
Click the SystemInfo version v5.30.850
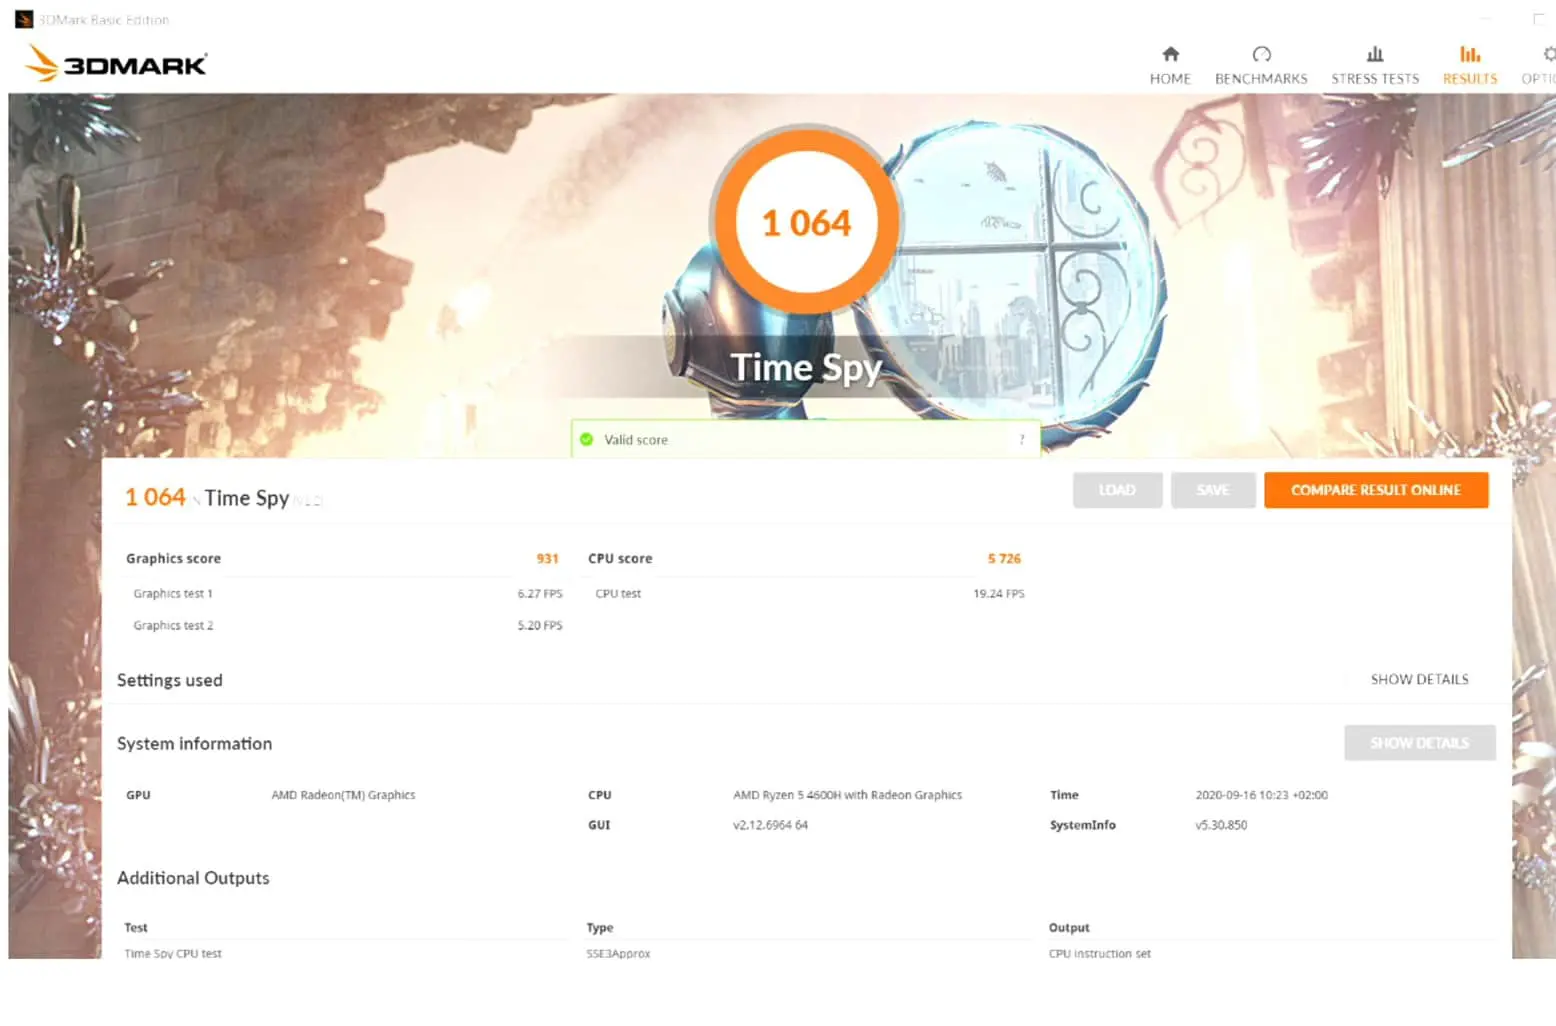(1221, 825)
